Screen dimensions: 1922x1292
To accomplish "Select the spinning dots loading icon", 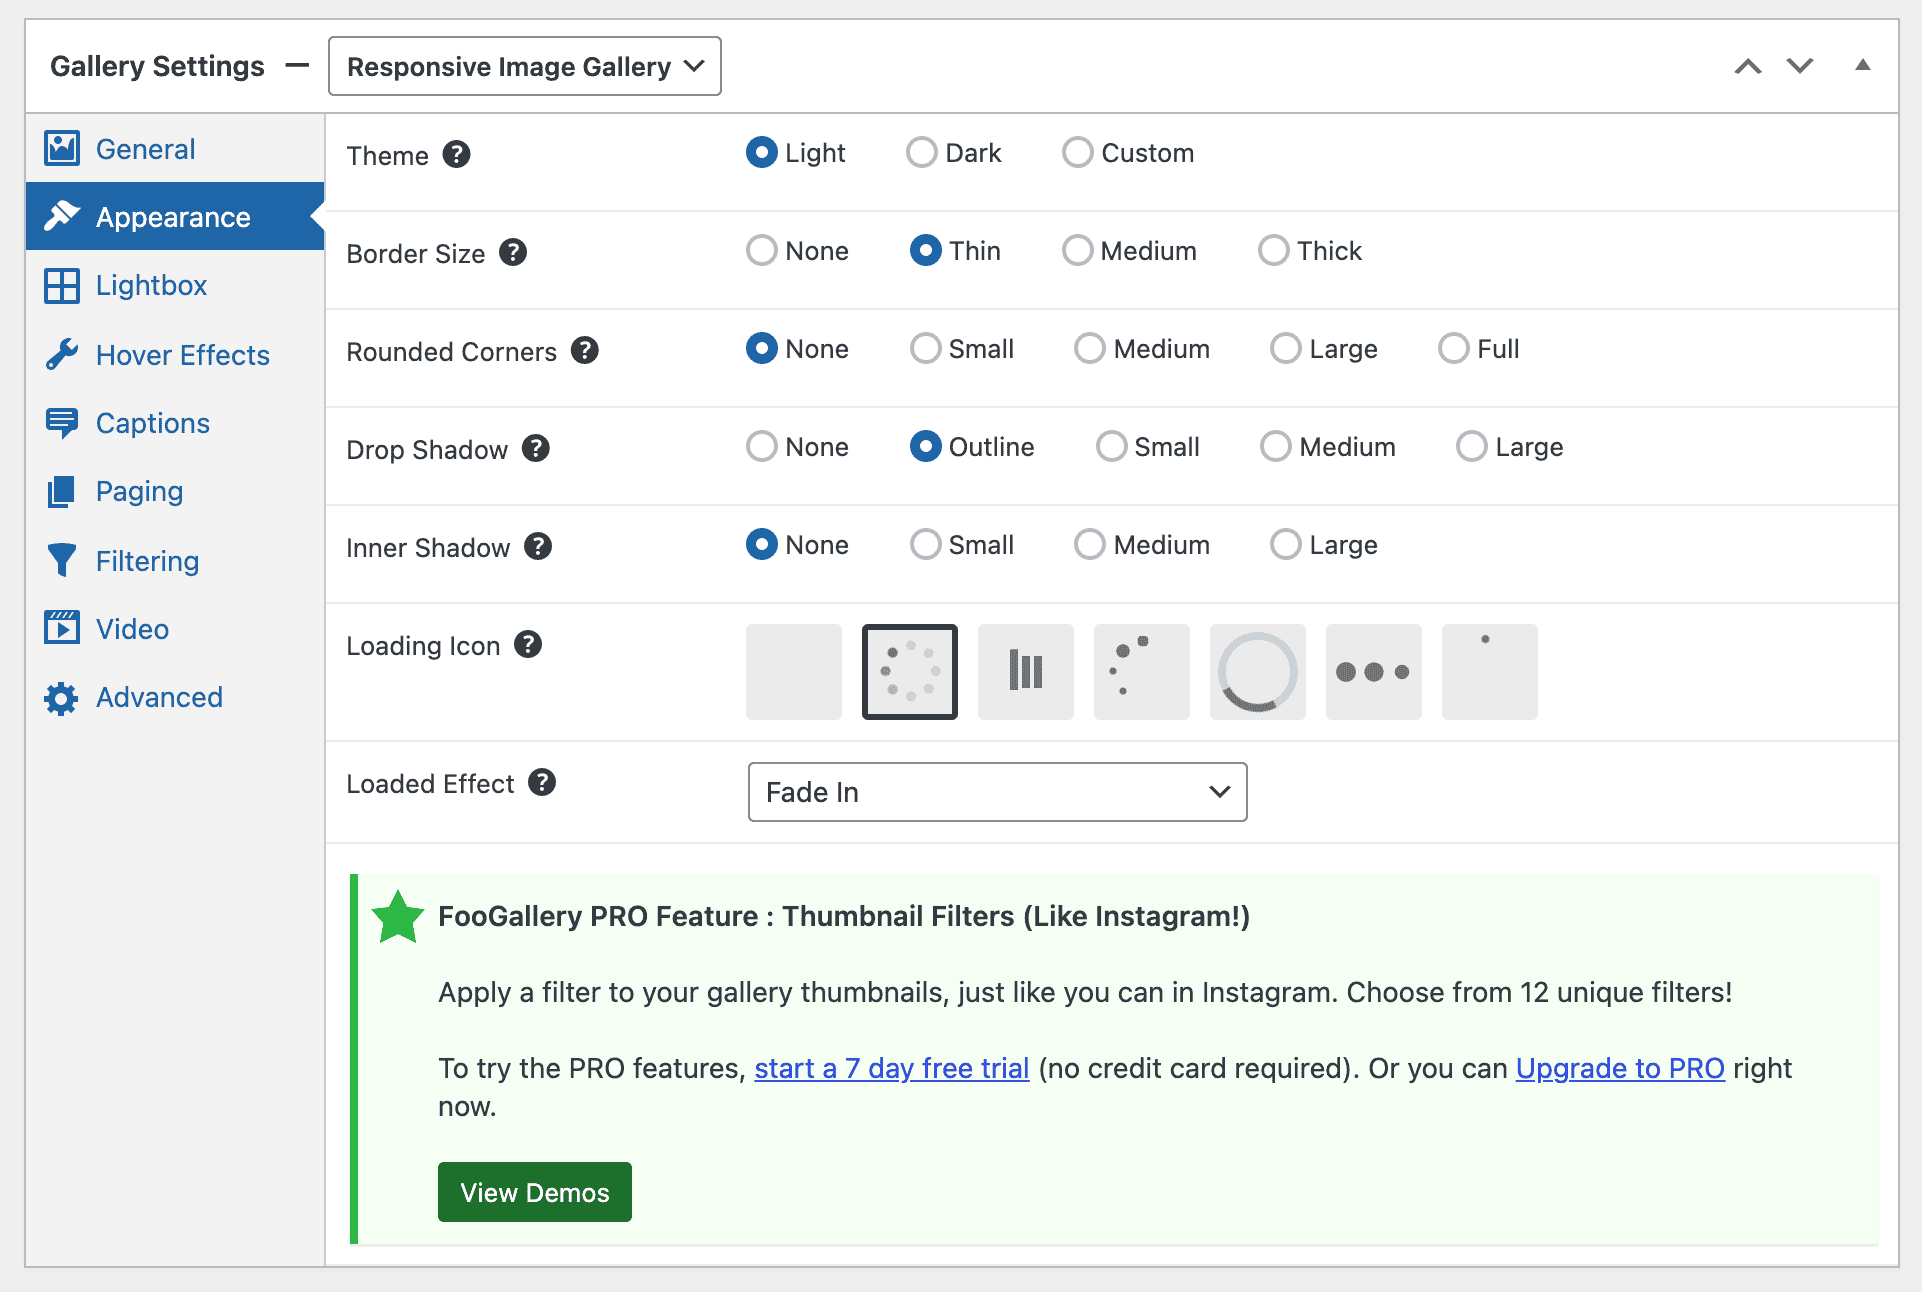I will point(910,671).
